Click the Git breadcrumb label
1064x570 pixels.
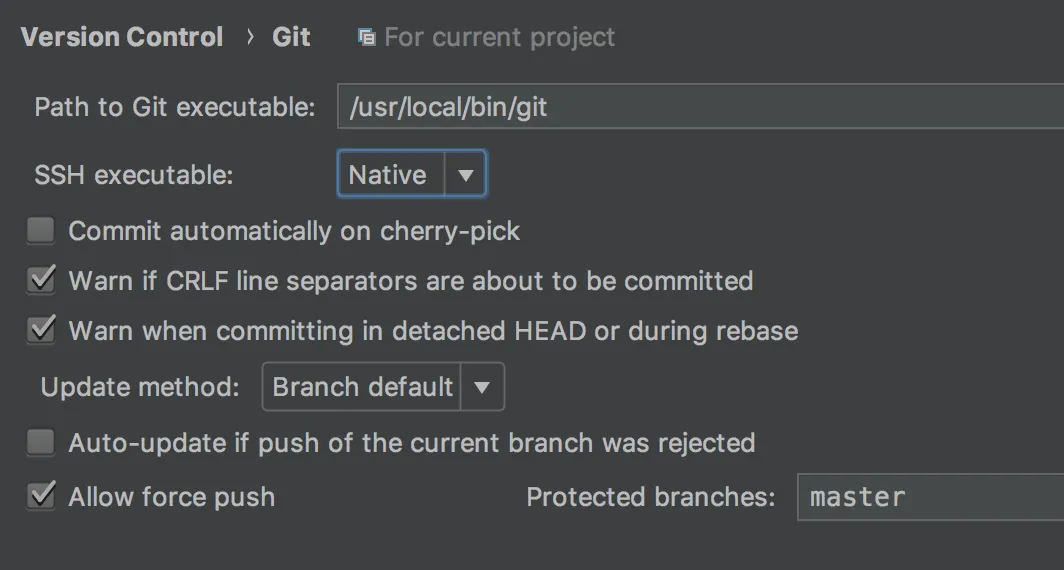pyautogui.click(x=291, y=37)
